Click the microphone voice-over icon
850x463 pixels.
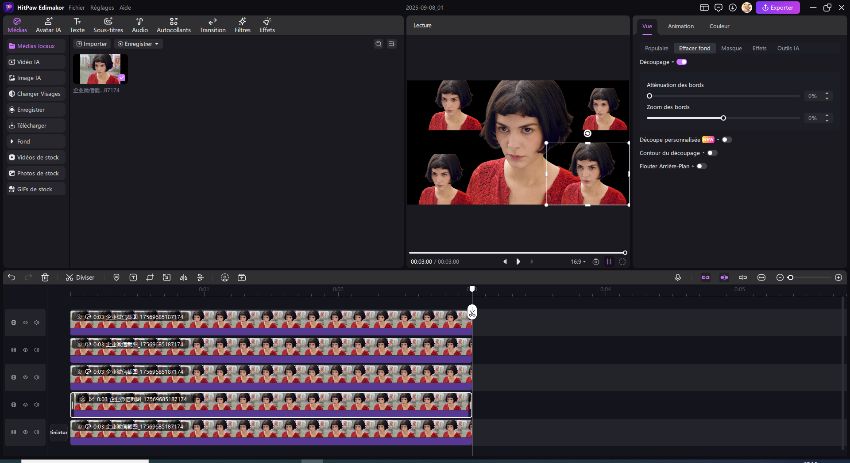click(678, 277)
